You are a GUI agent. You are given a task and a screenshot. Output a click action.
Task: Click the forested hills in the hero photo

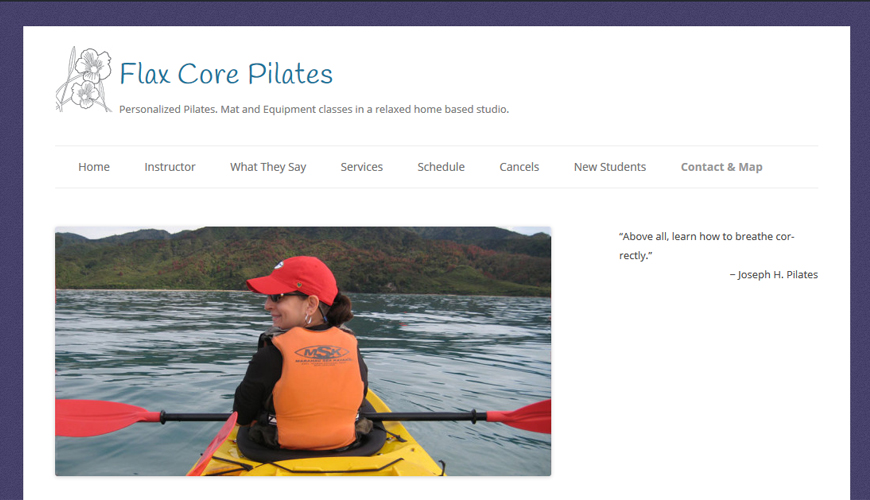click(x=303, y=260)
